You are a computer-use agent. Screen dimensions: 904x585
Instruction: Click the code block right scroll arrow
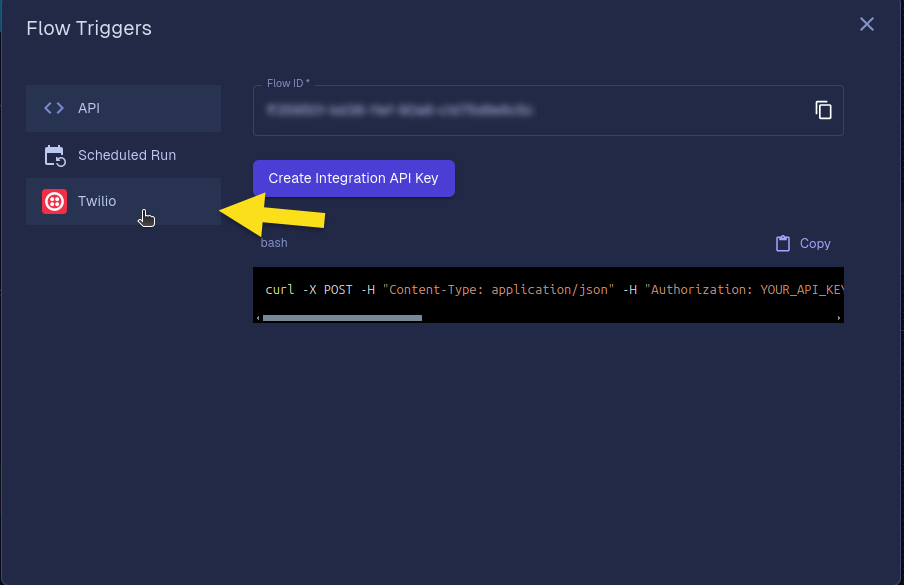coord(839,318)
